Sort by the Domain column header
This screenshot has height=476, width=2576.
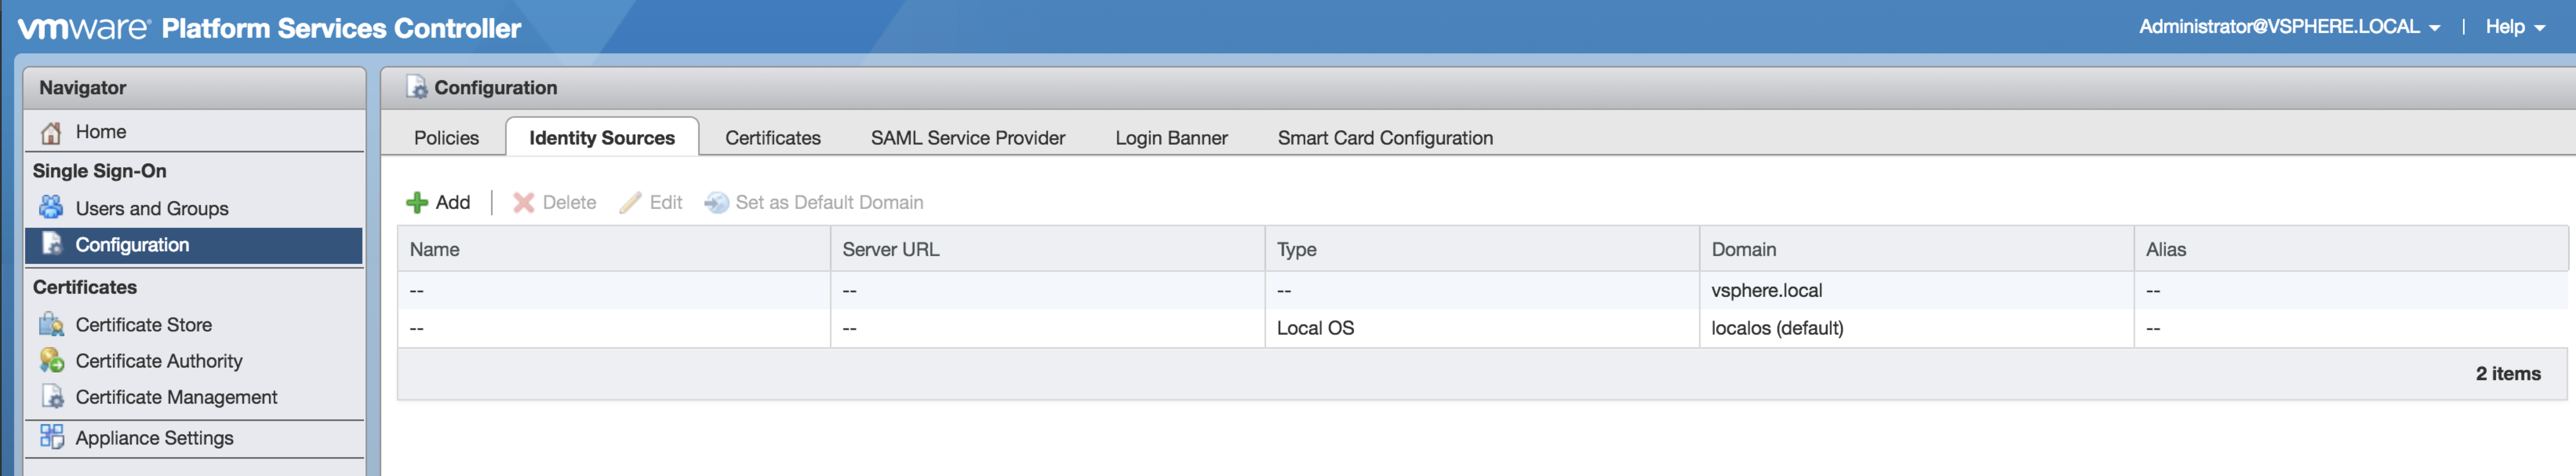(x=1743, y=249)
